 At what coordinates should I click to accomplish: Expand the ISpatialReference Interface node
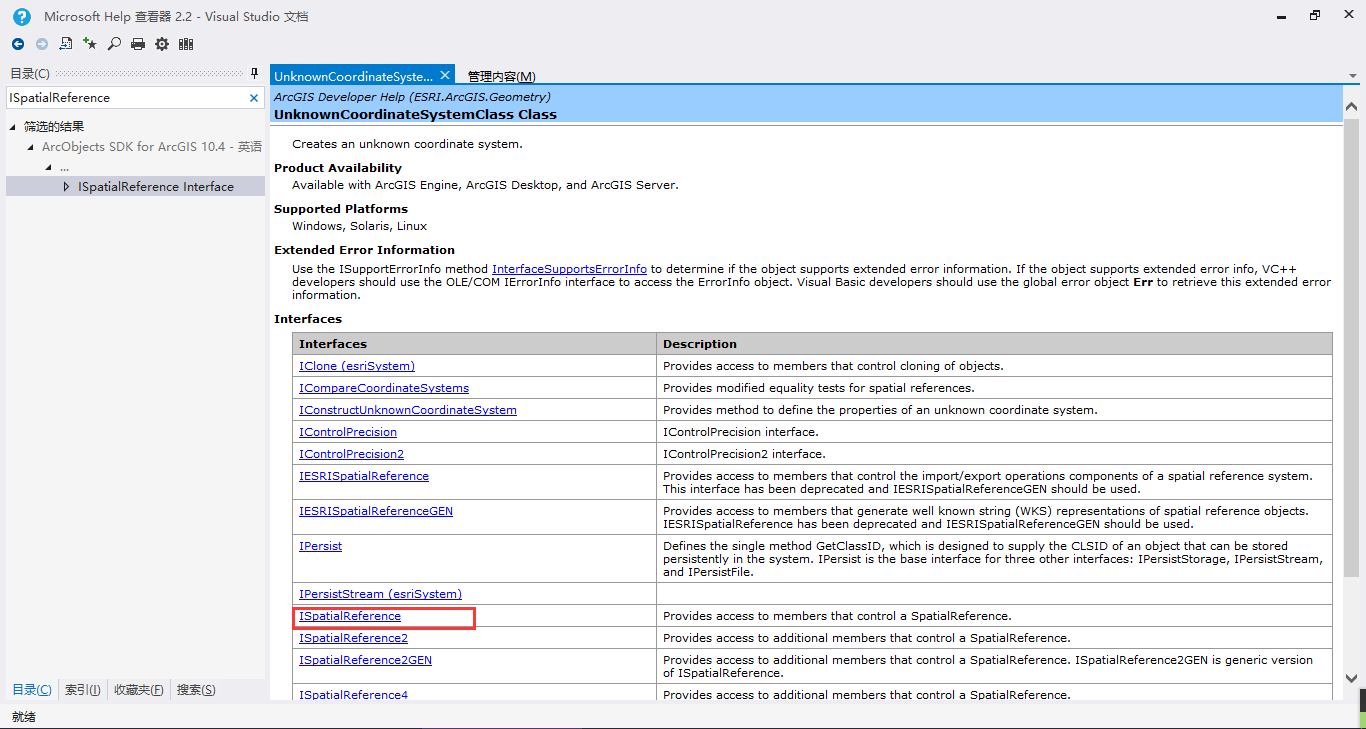coord(67,187)
